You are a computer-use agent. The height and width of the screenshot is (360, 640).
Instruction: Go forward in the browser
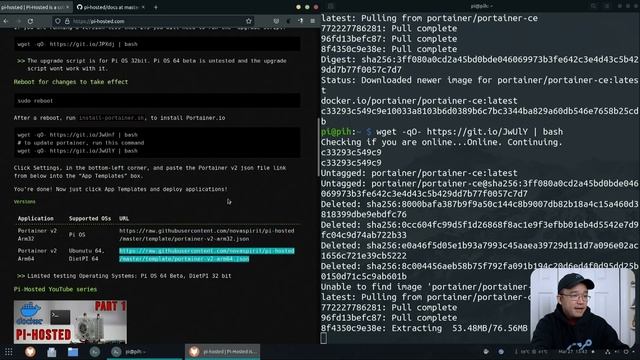[18, 21]
